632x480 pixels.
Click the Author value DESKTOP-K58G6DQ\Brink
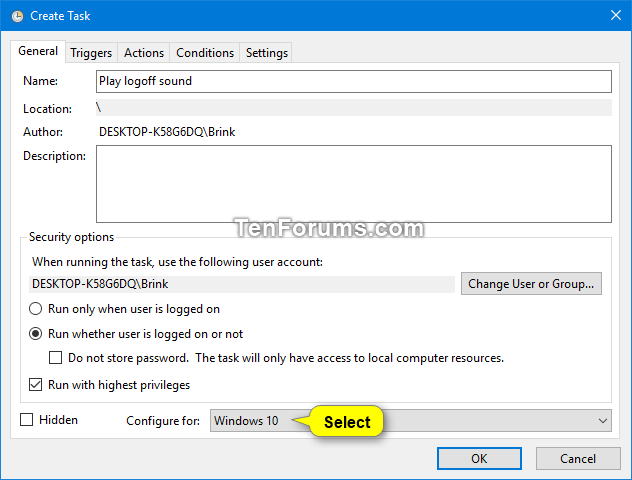(167, 132)
